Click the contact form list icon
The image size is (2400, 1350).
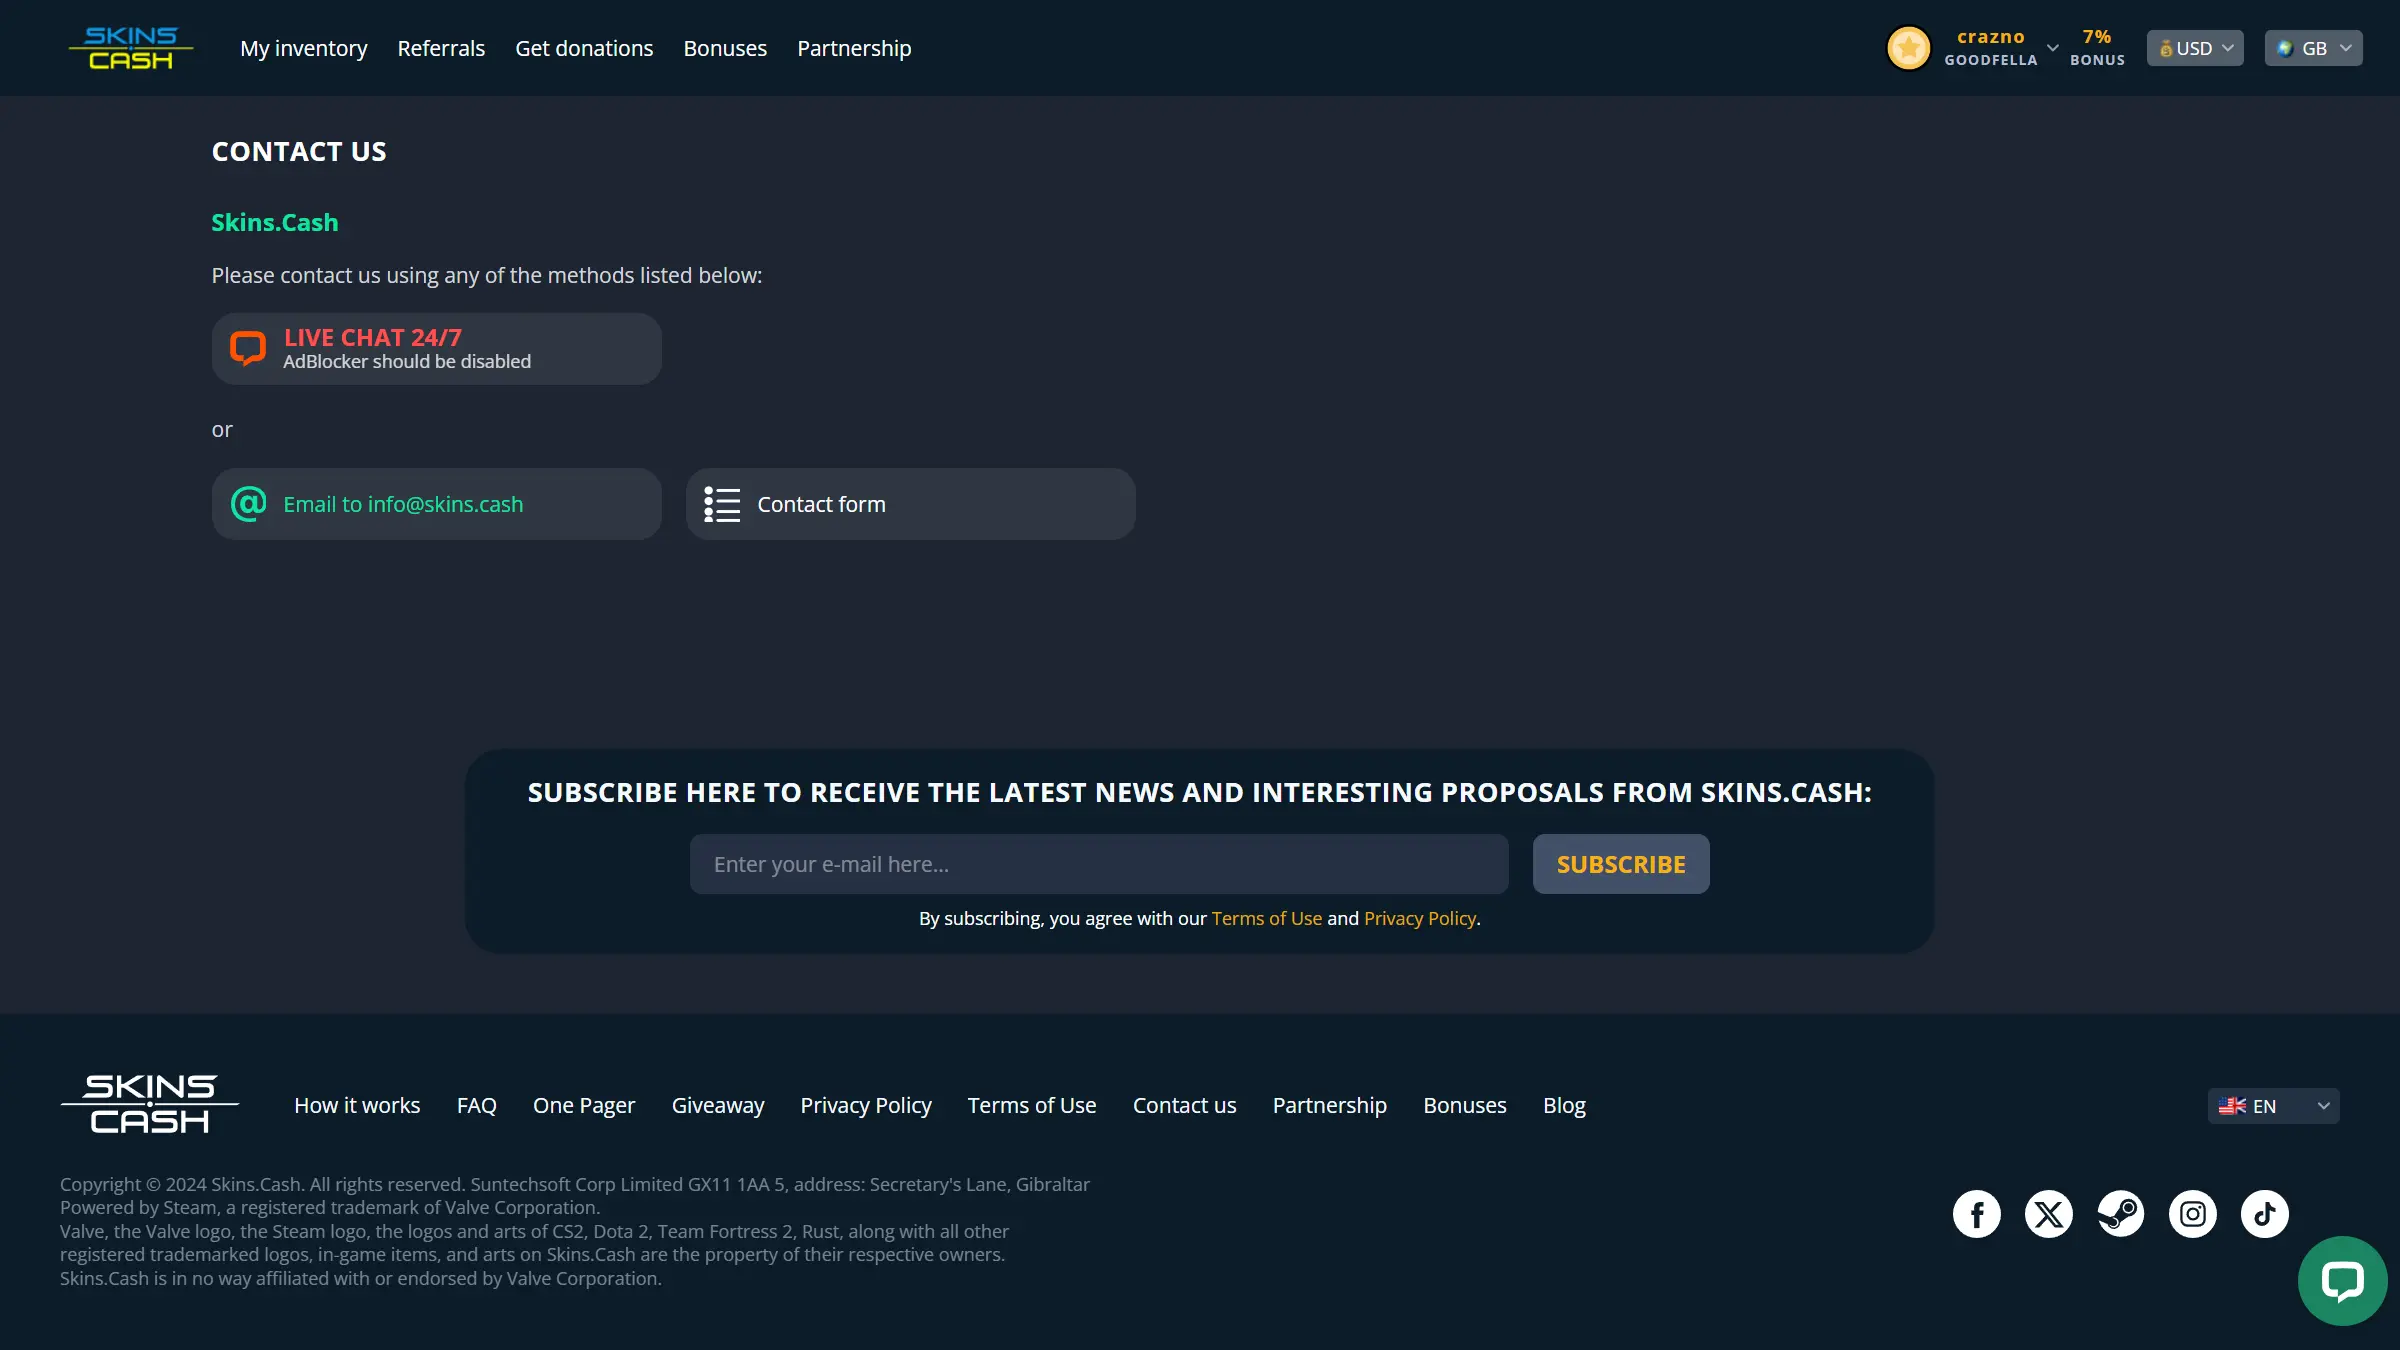click(x=722, y=504)
